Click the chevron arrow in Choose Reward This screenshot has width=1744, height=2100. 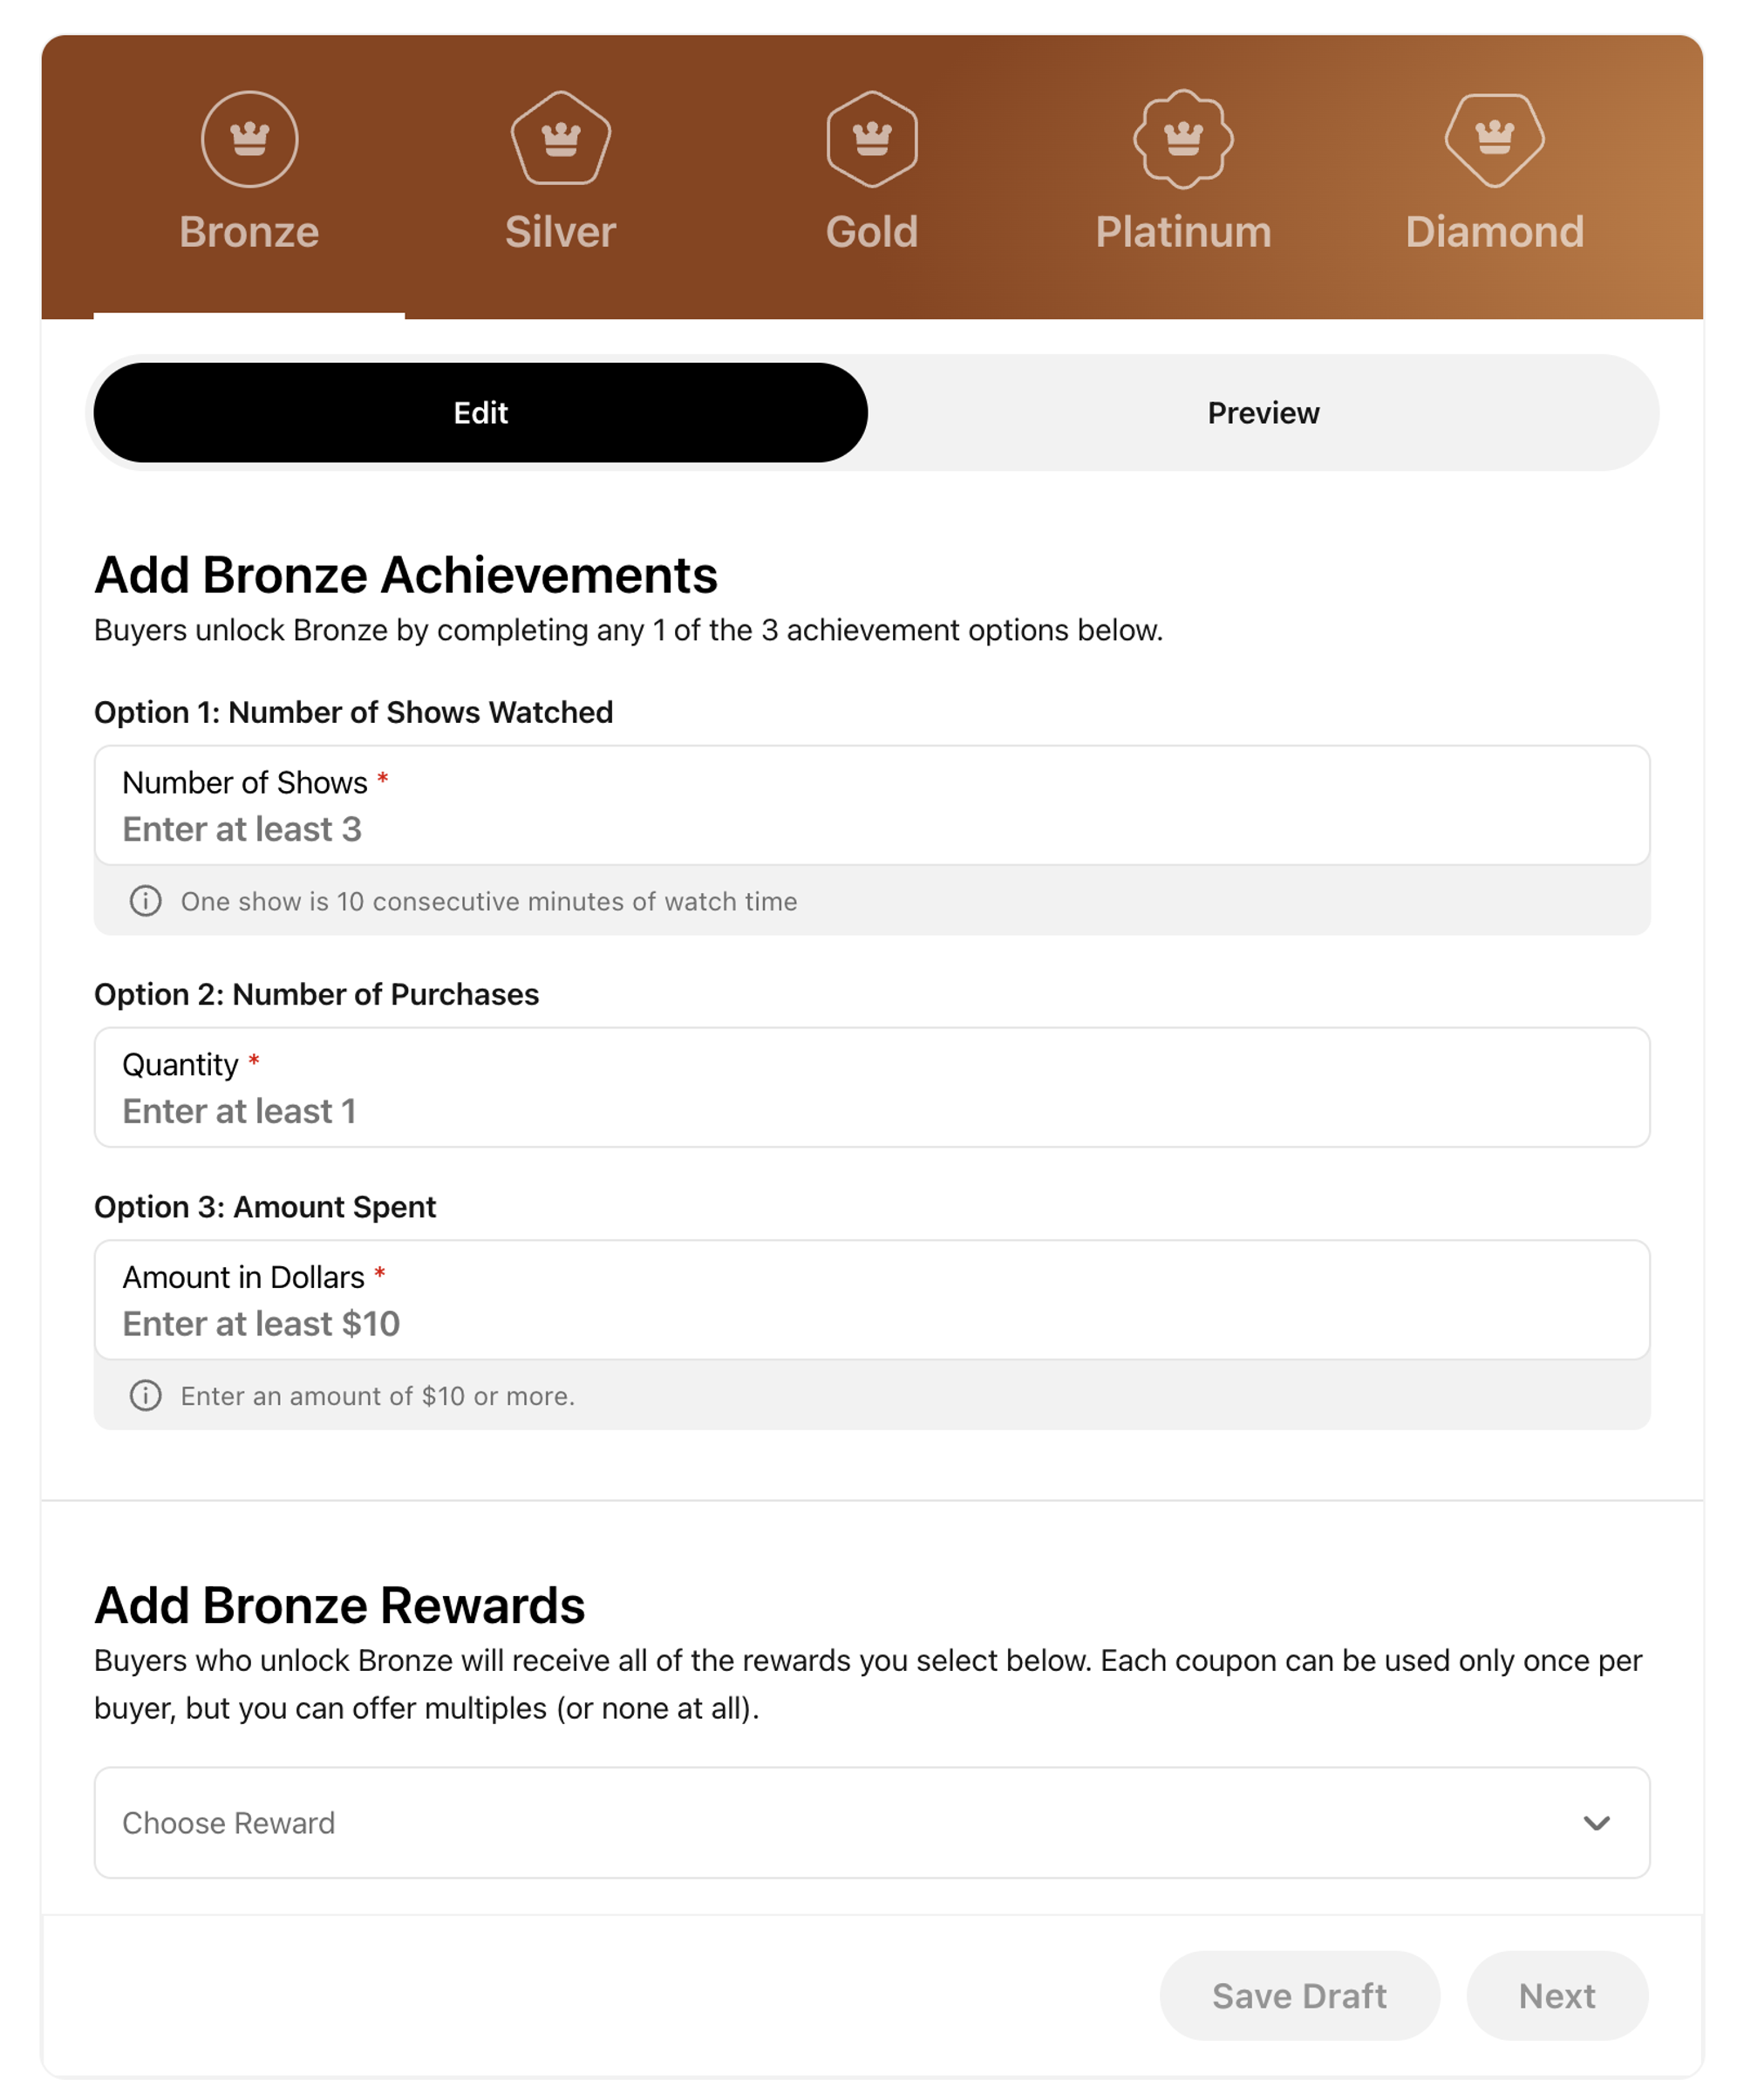click(1596, 1823)
